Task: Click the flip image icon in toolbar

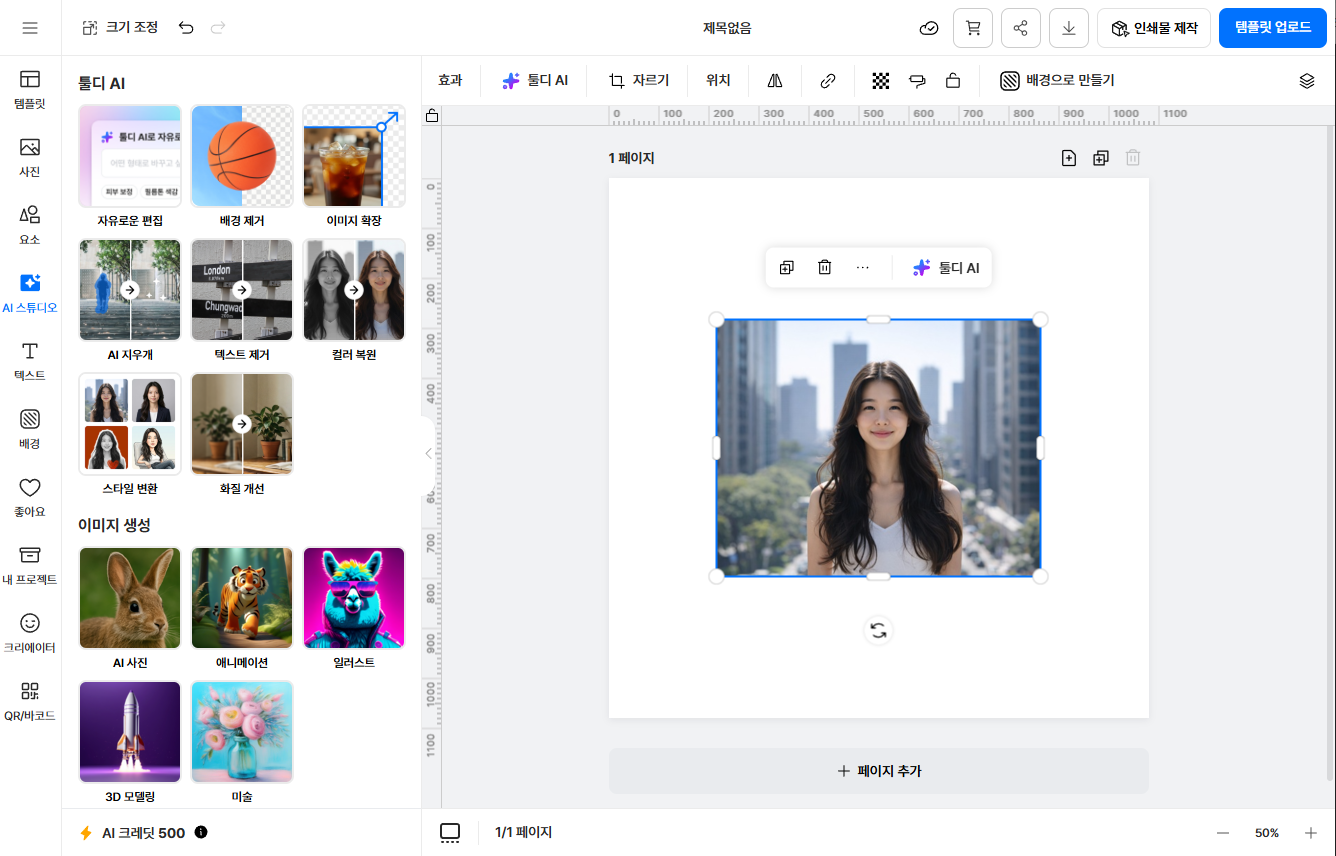Action: pyautogui.click(x=775, y=81)
